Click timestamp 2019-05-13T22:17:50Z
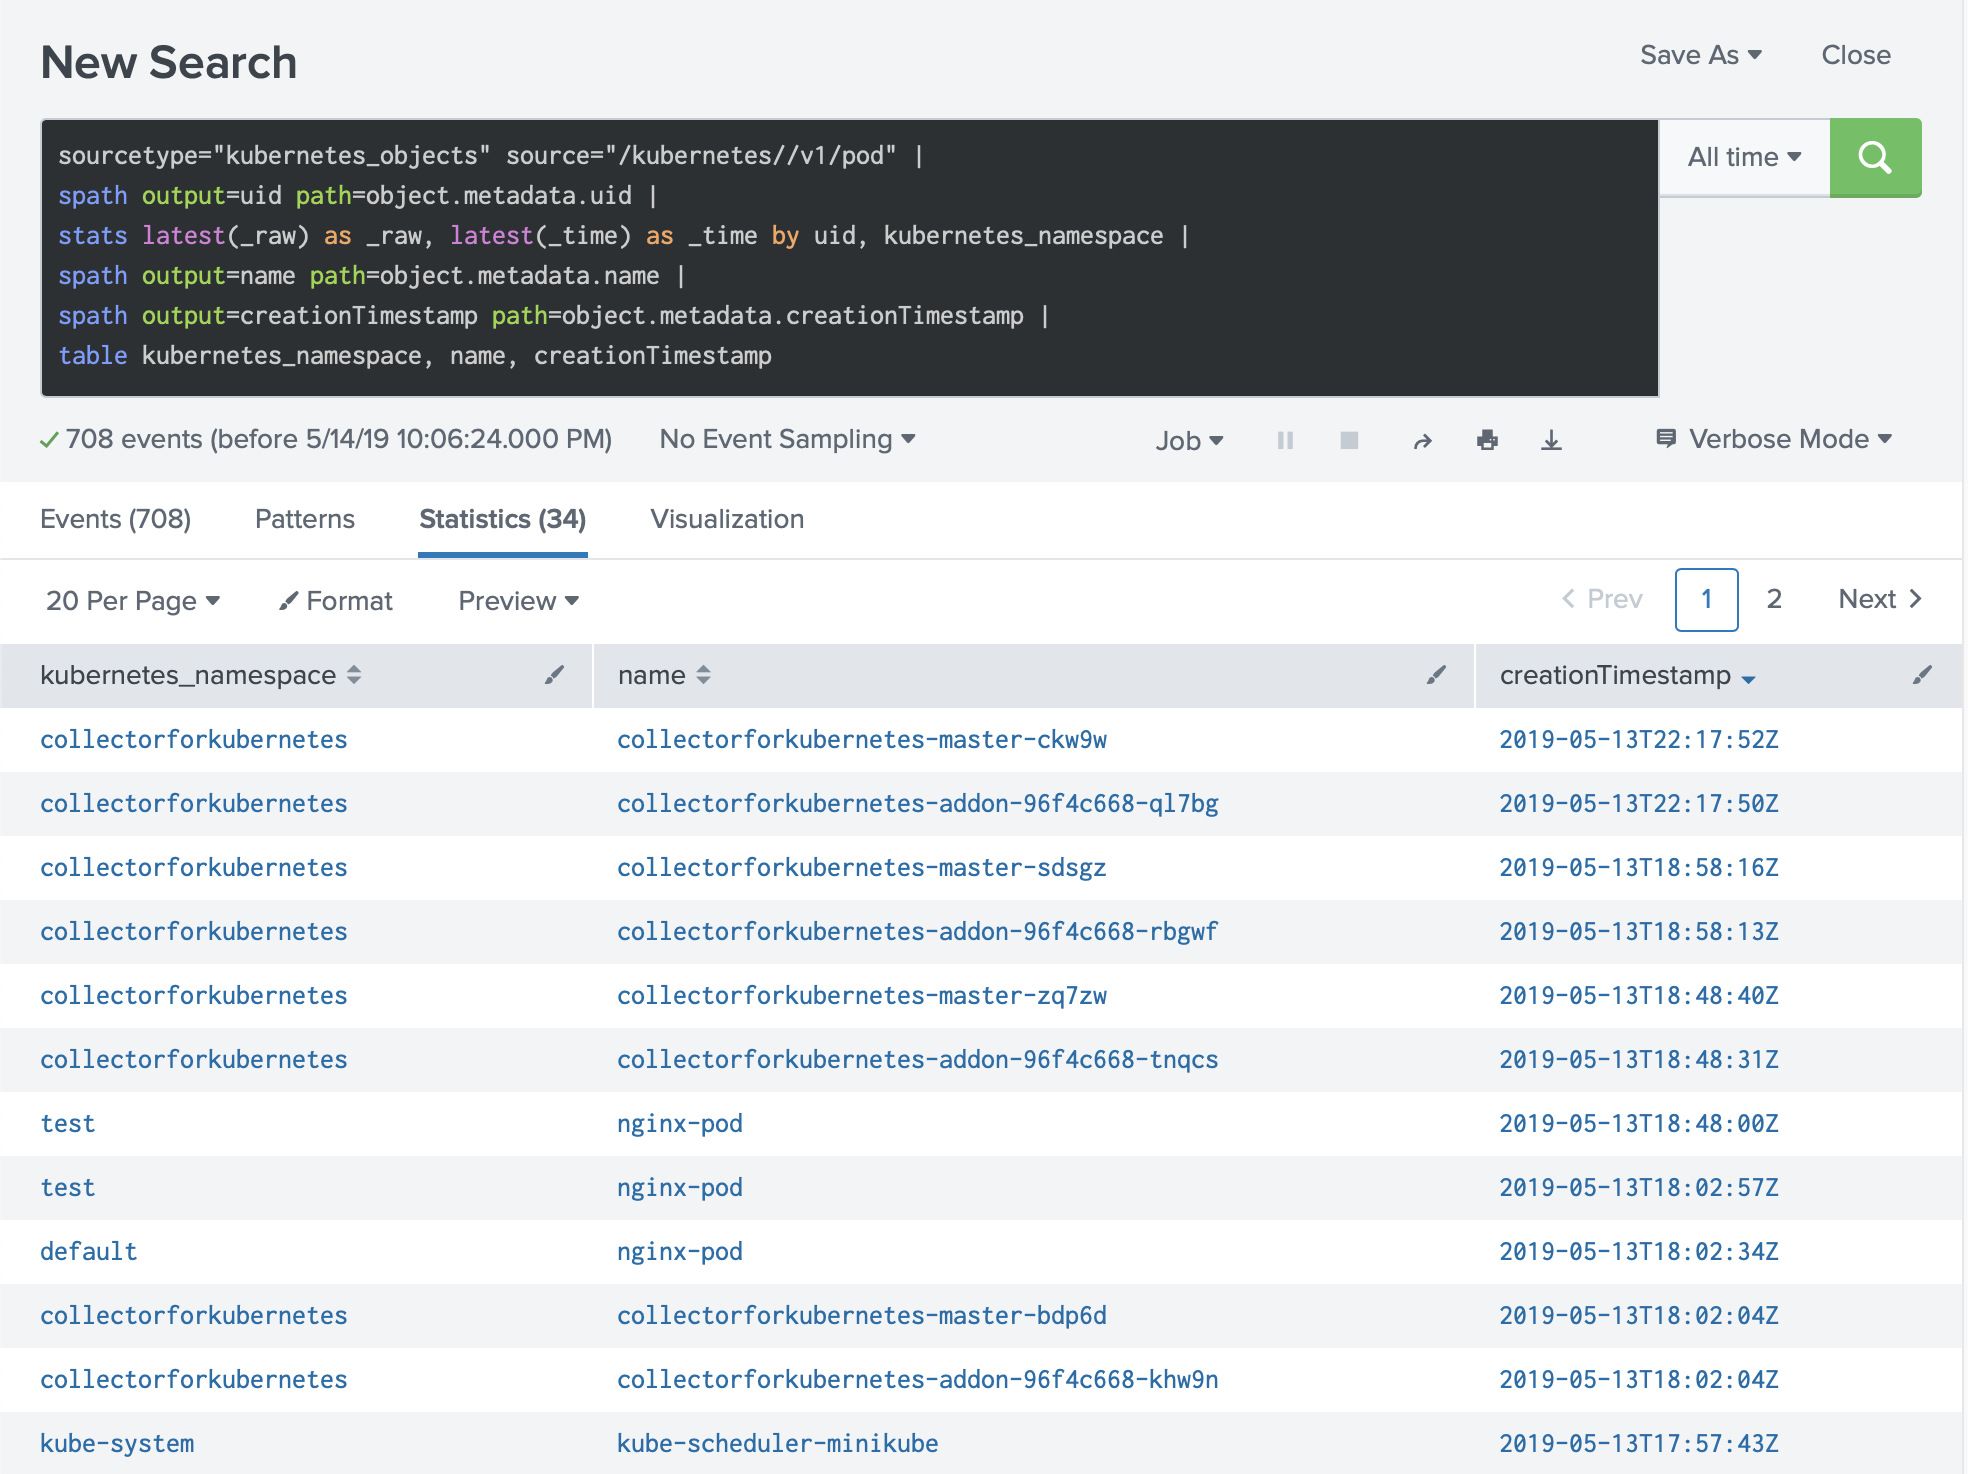Image resolution: width=1968 pixels, height=1474 pixels. (x=1639, y=803)
